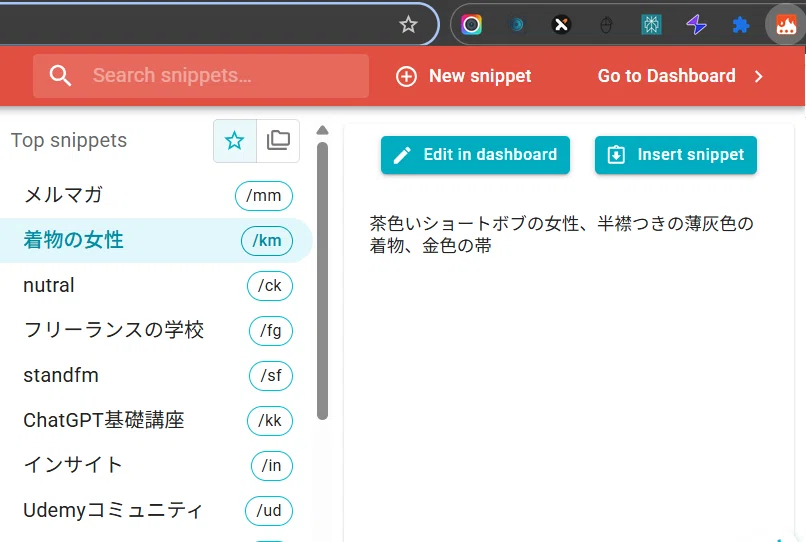
Task: Open the Extensions puzzle piece menu
Action: point(741,24)
